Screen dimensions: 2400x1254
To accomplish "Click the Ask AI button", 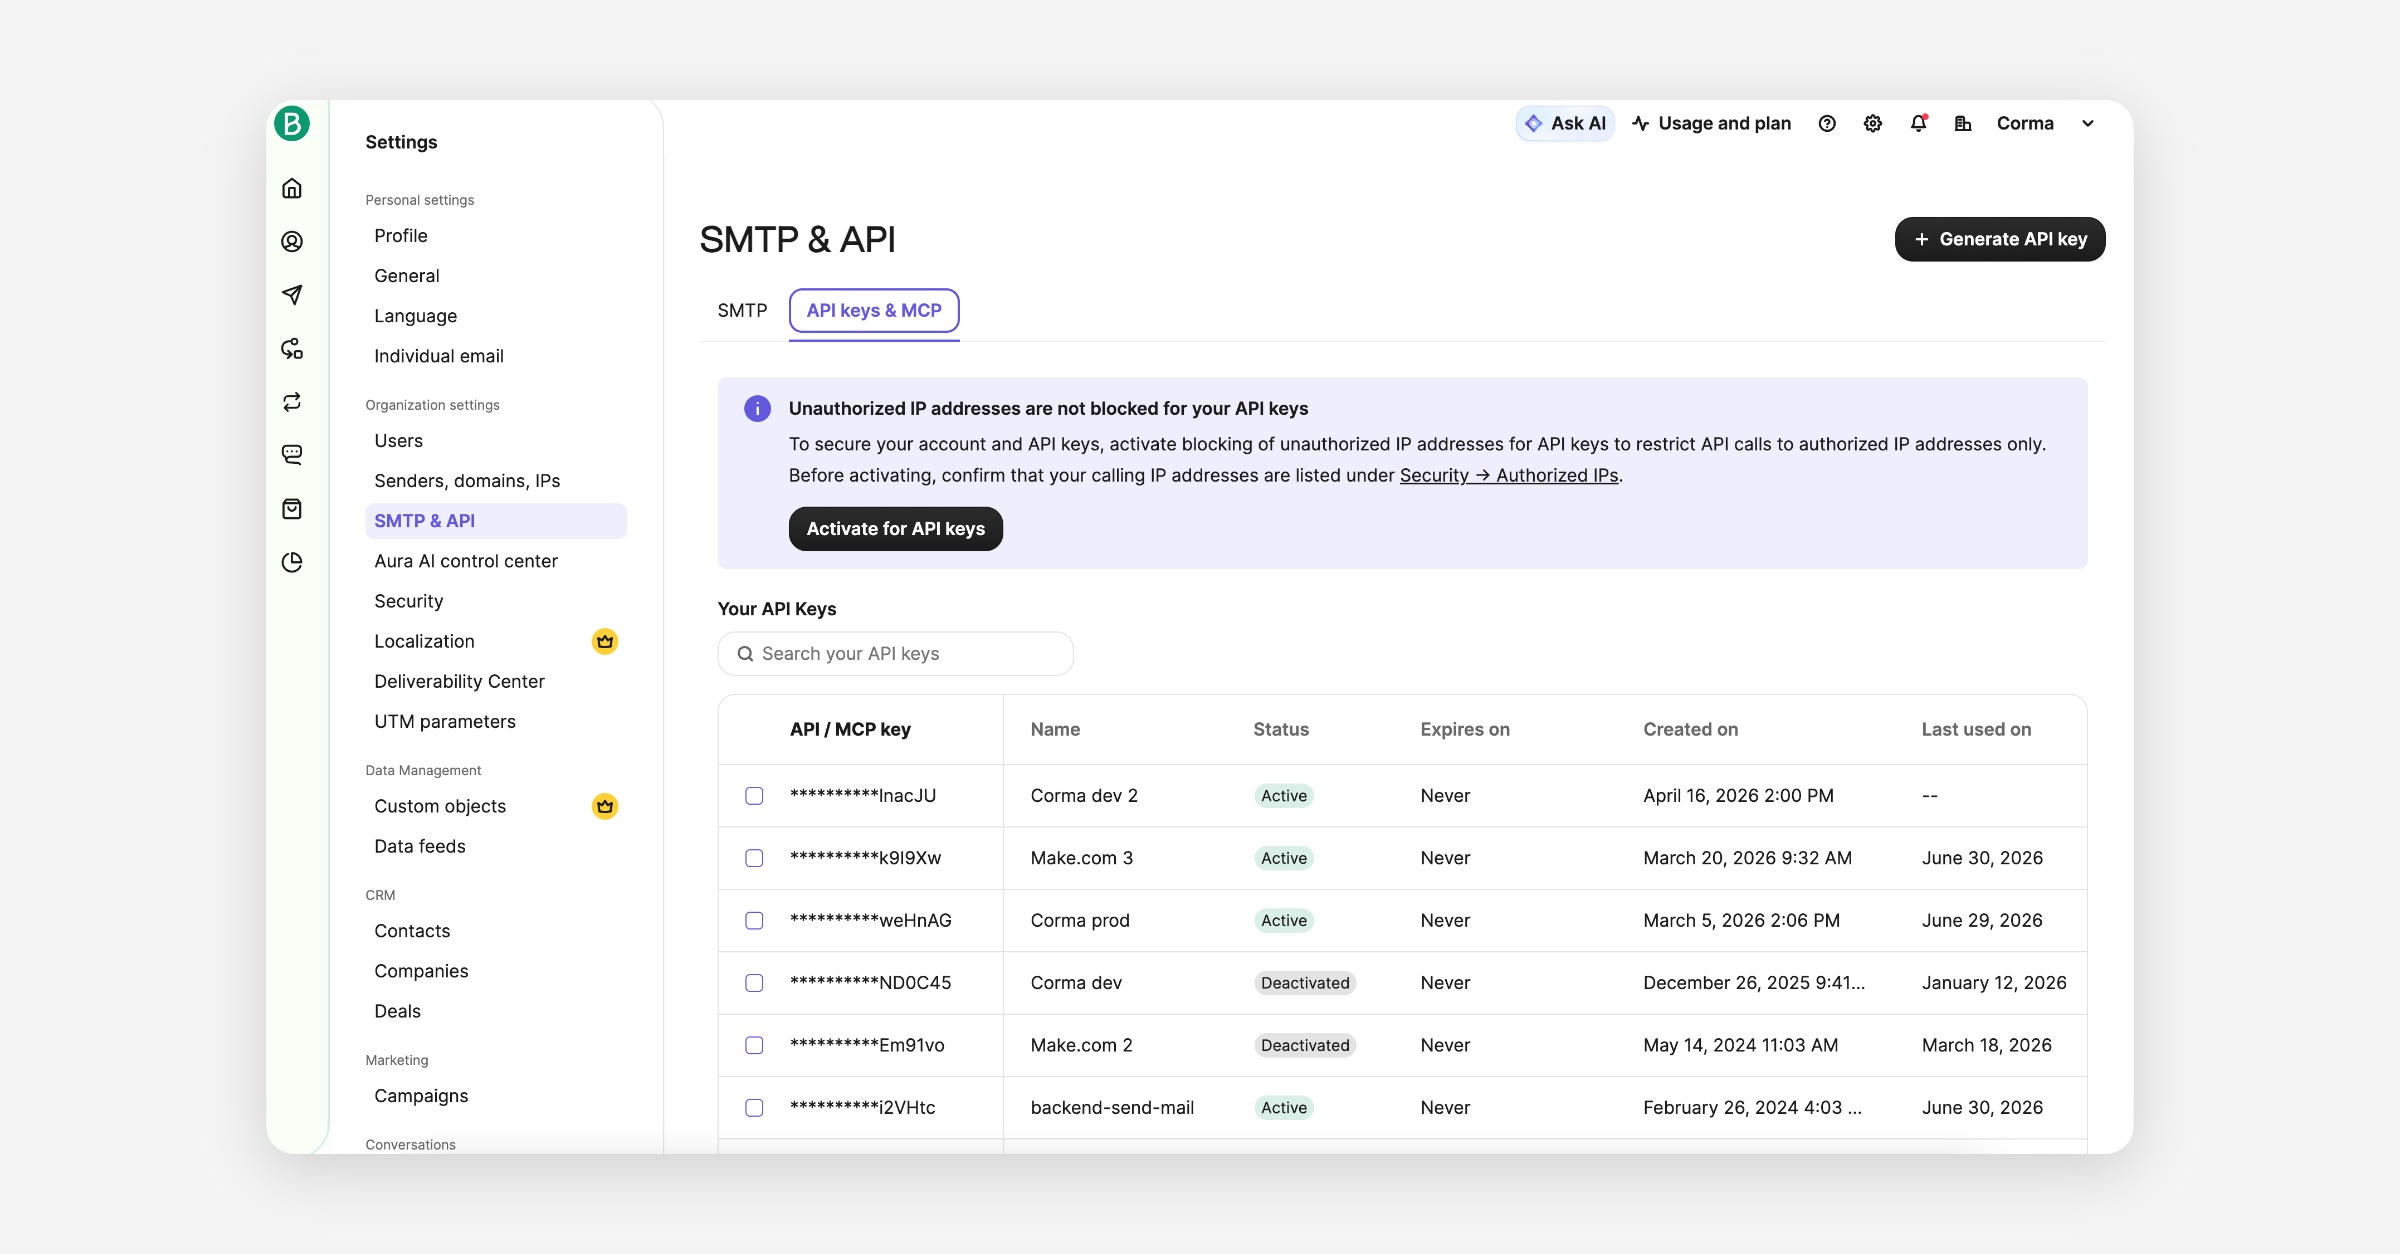I will (1565, 123).
